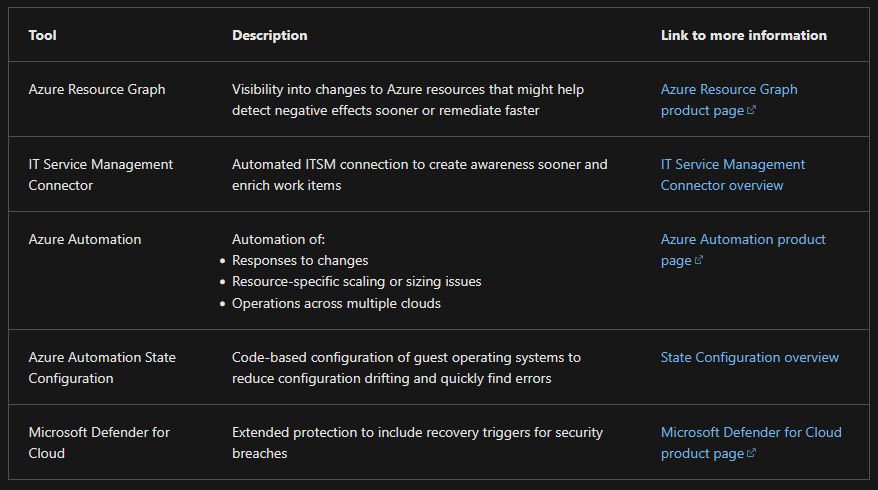This screenshot has height=490, width=878.
Task: Click external-link icon after Defender for Cloud product page
Action: 751,453
